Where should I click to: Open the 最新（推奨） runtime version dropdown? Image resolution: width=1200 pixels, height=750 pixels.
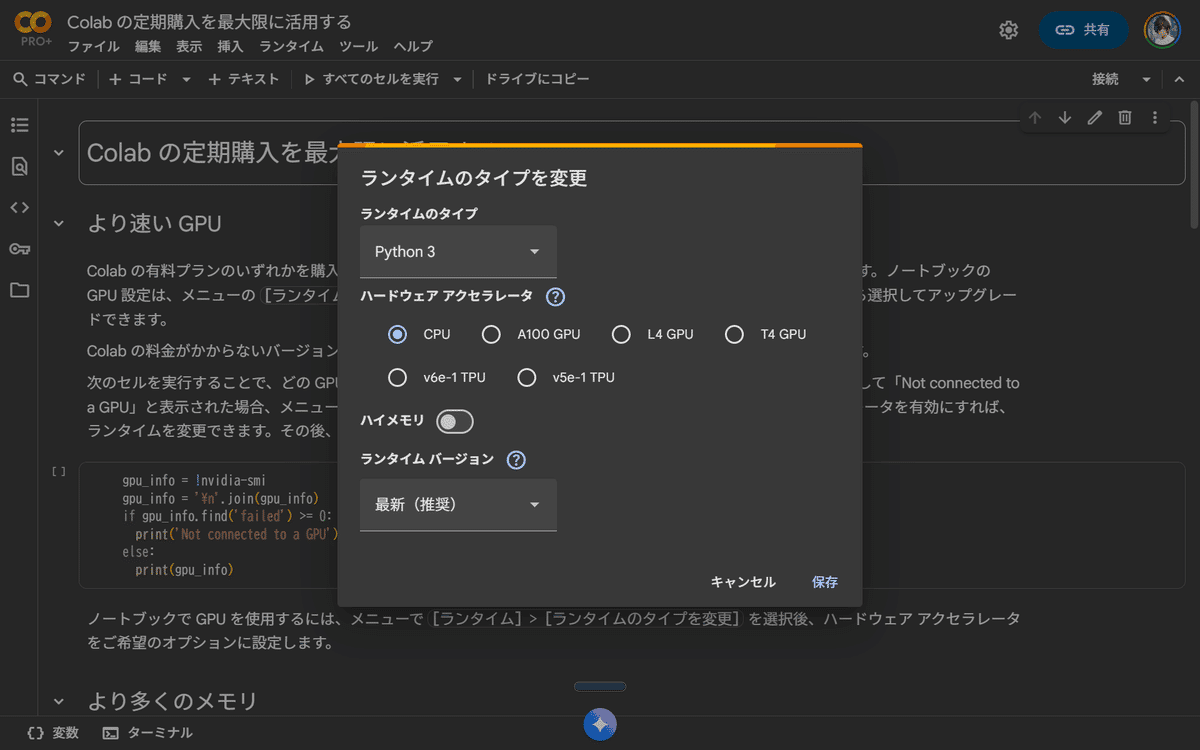coord(458,505)
